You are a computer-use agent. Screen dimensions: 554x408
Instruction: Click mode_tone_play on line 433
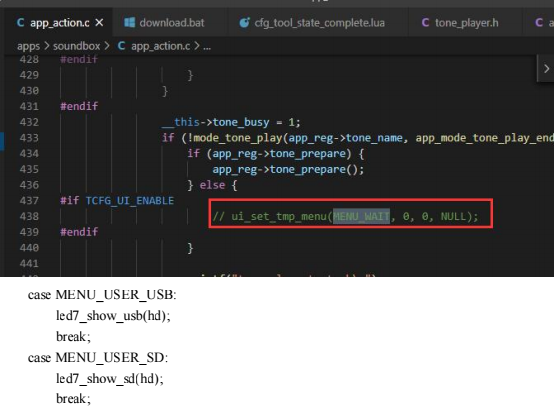(x=238, y=138)
